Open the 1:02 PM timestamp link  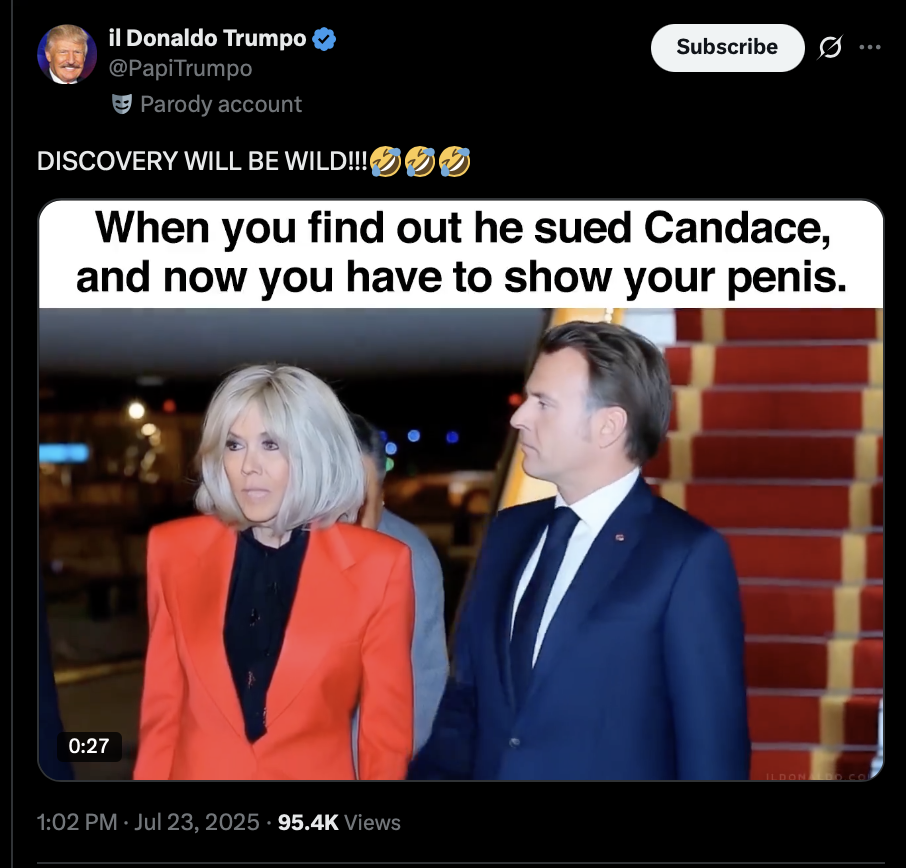[x=77, y=822]
